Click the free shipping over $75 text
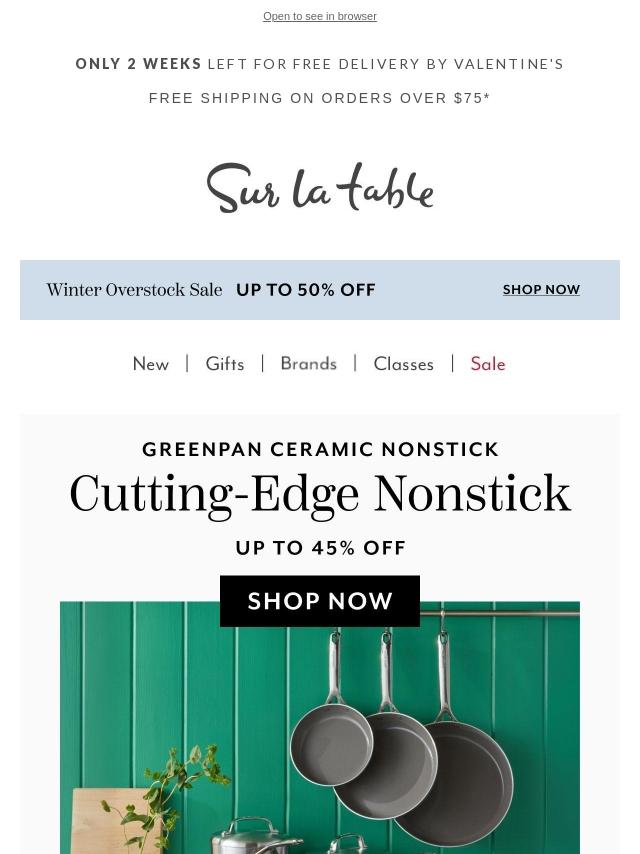Screen dimensions: 640x854 coord(320,98)
